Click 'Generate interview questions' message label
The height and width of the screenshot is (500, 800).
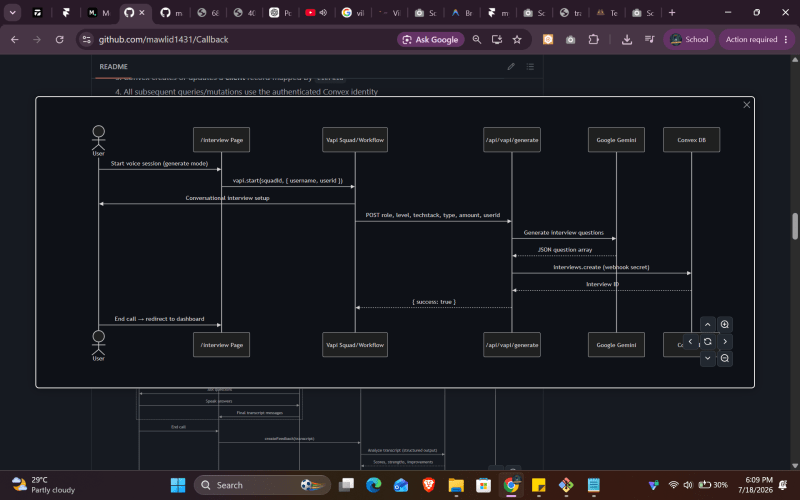564,232
